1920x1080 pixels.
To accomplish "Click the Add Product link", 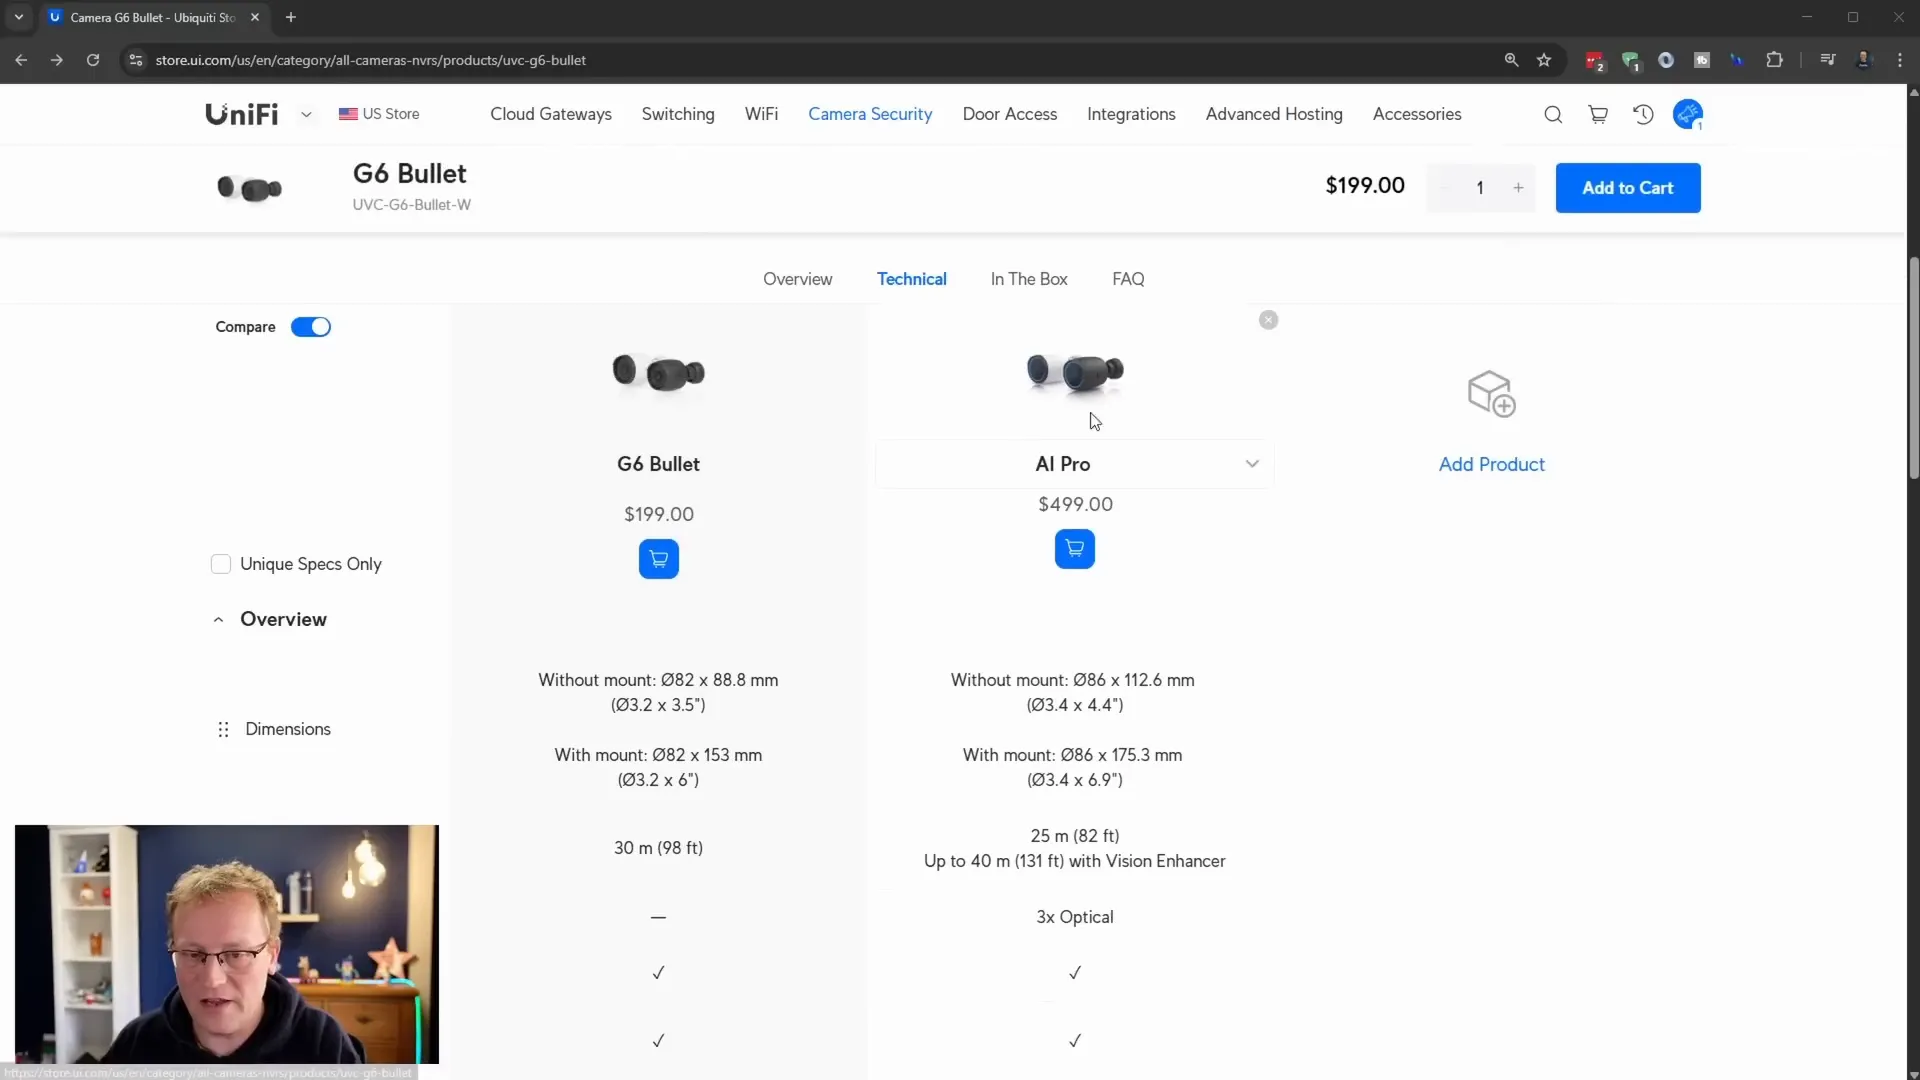I will [1491, 464].
